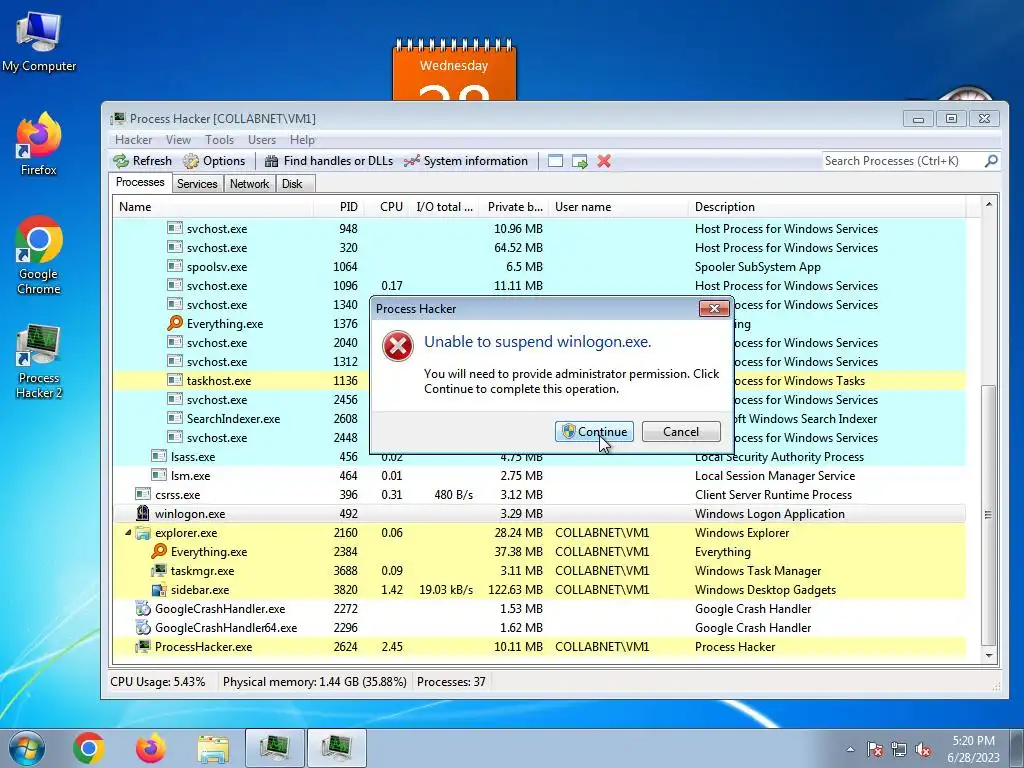Switch to the Services tab
The image size is (1024, 768).
[197, 184]
